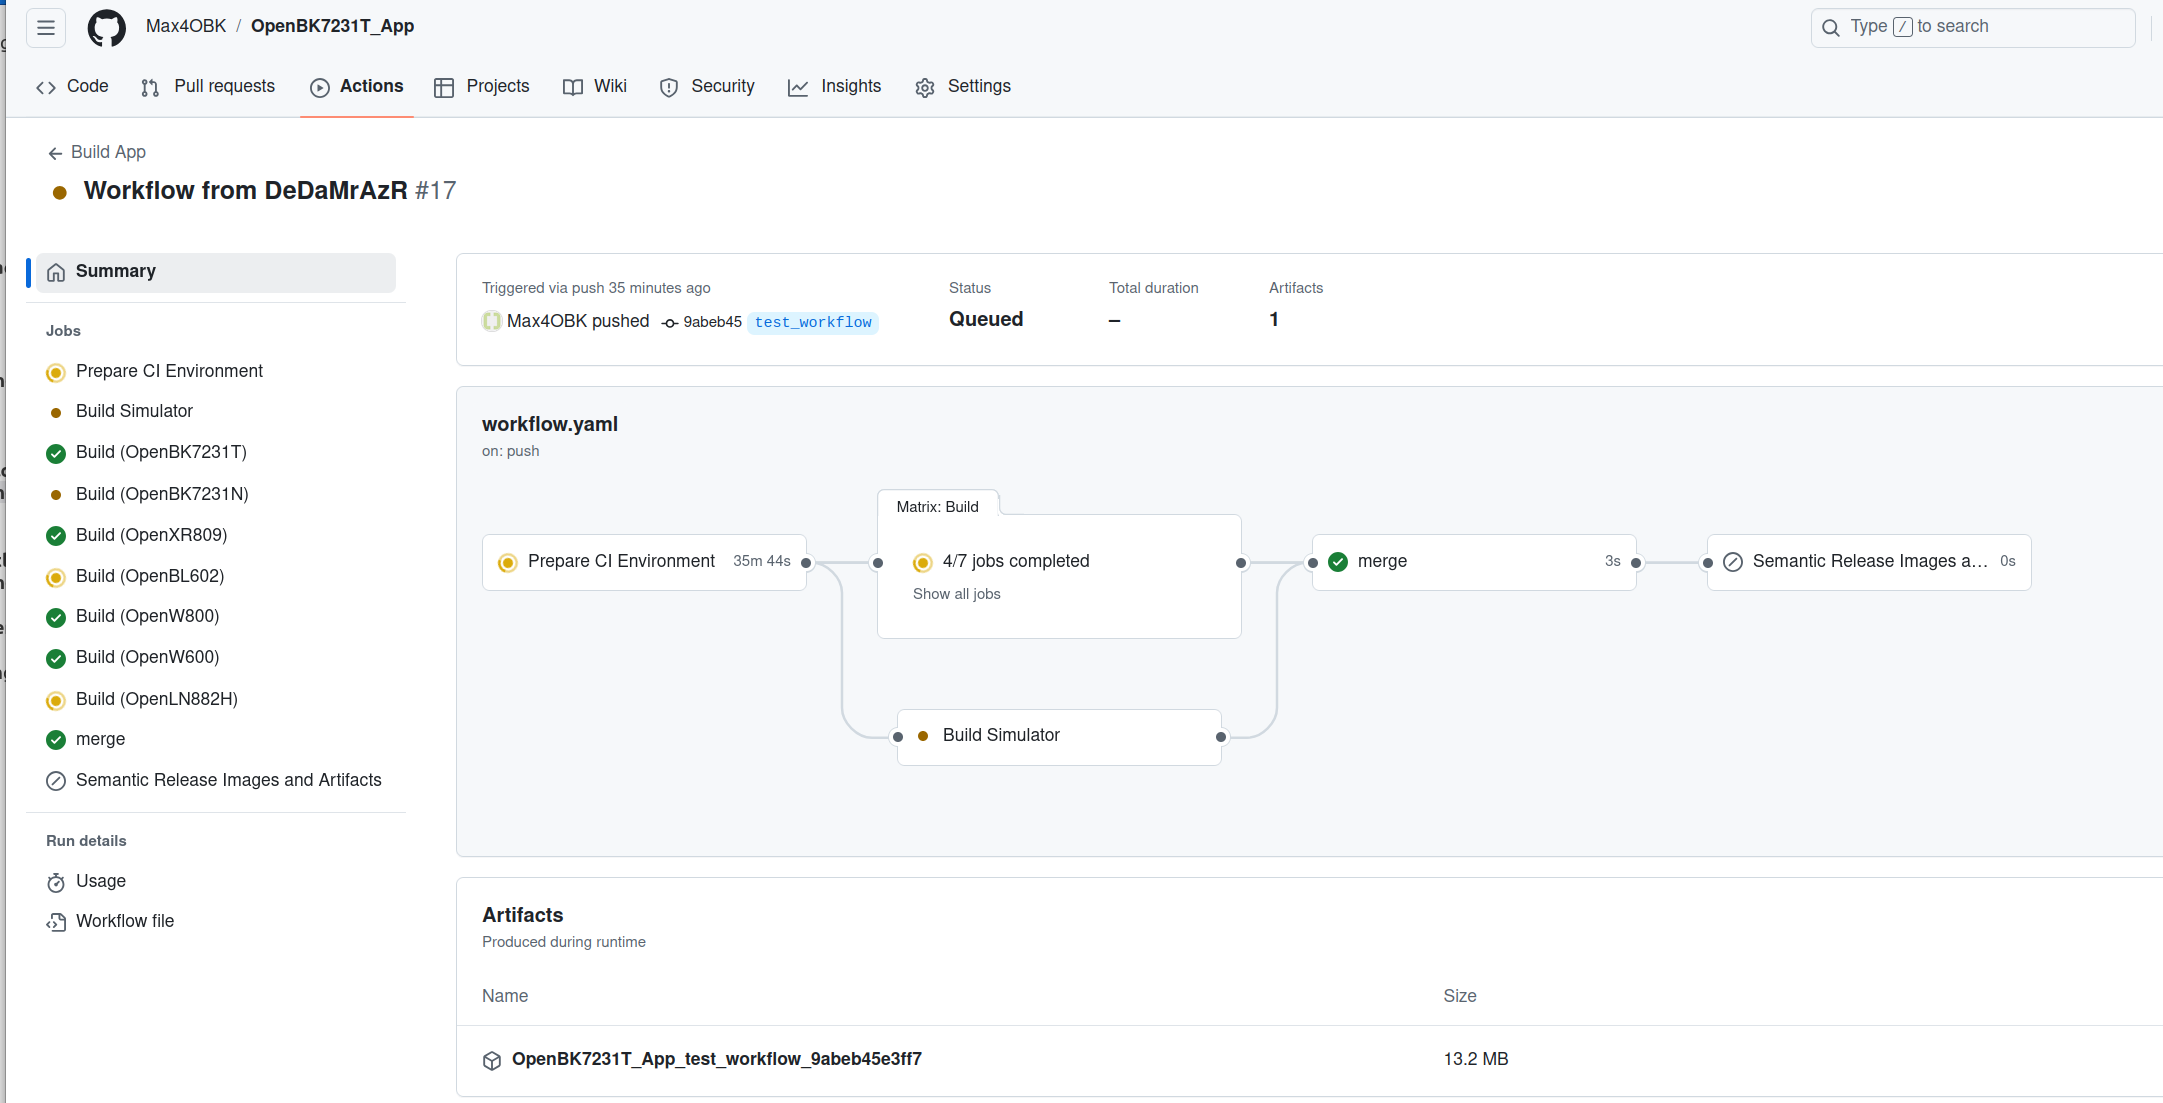Screen dimensions: 2163x1103
Task: Open Semantic Release Images graph node
Action: pos(1869,562)
